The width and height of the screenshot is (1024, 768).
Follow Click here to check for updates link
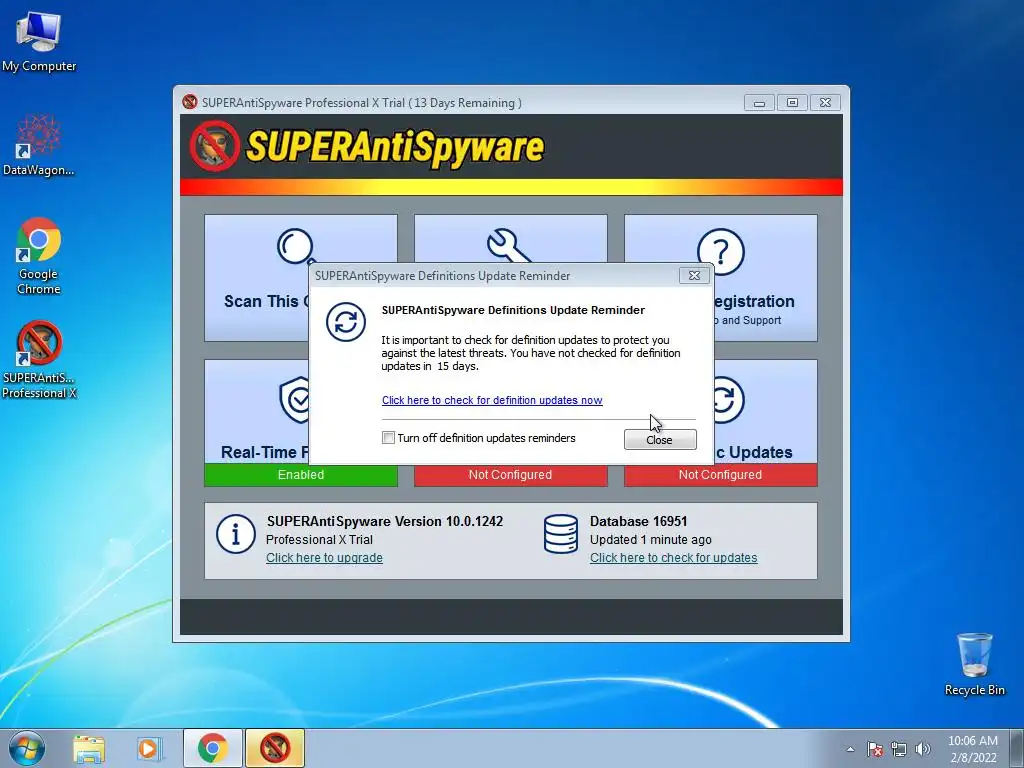point(673,558)
